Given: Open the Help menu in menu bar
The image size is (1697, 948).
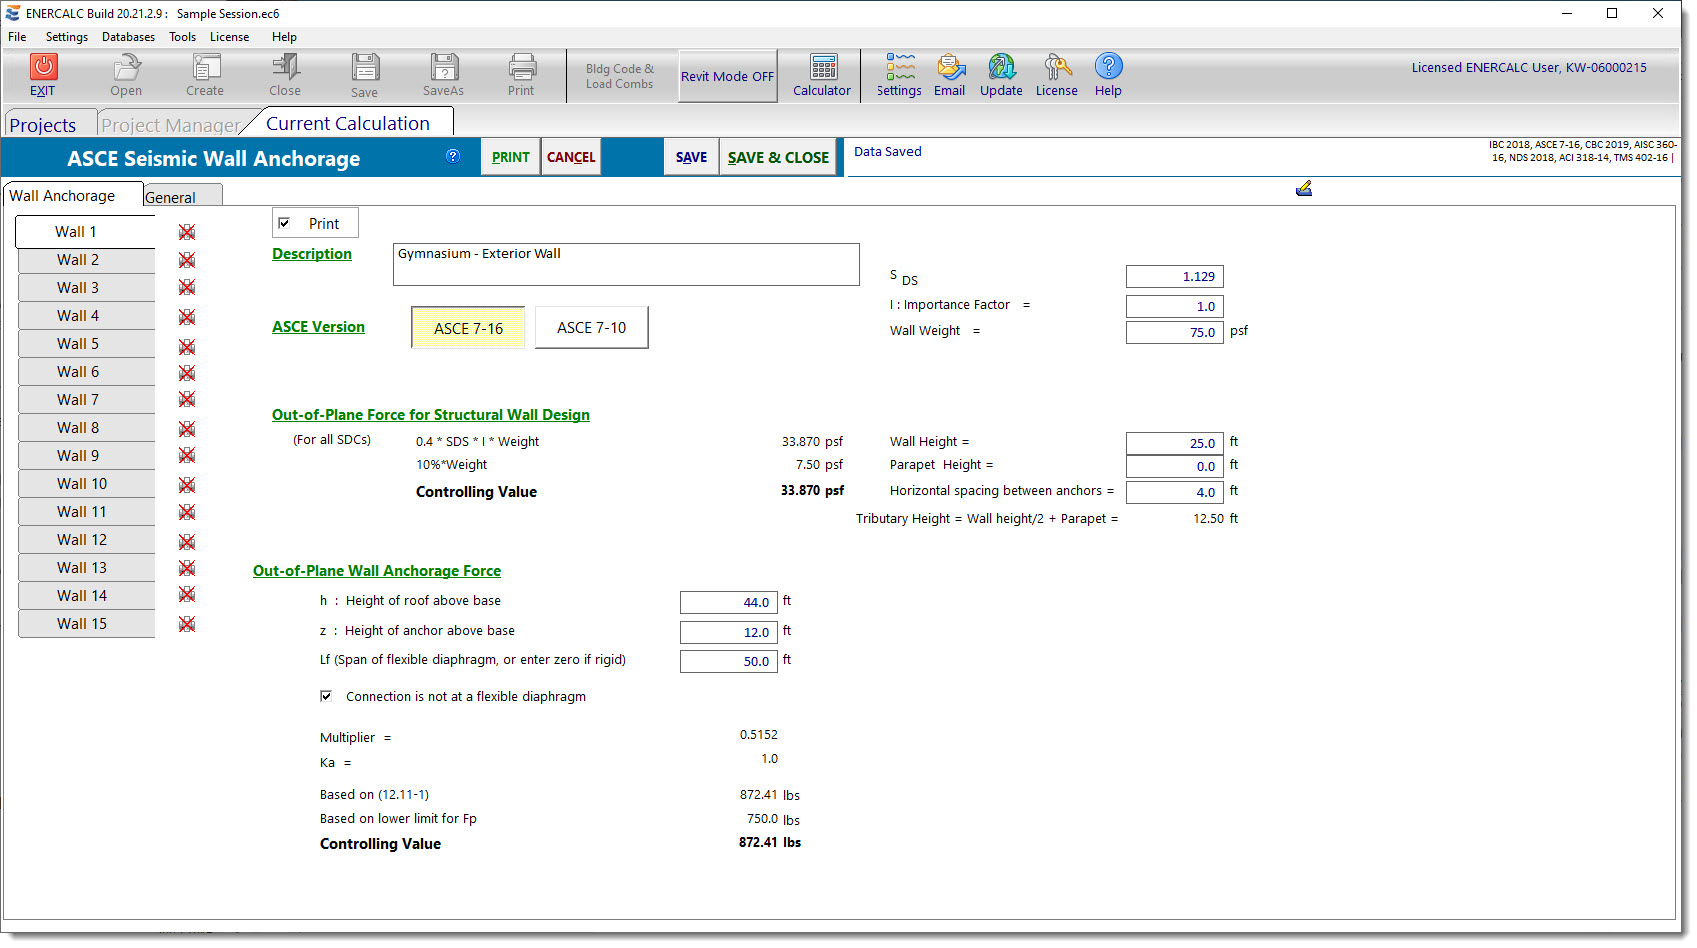Looking at the screenshot, I should tap(284, 37).
